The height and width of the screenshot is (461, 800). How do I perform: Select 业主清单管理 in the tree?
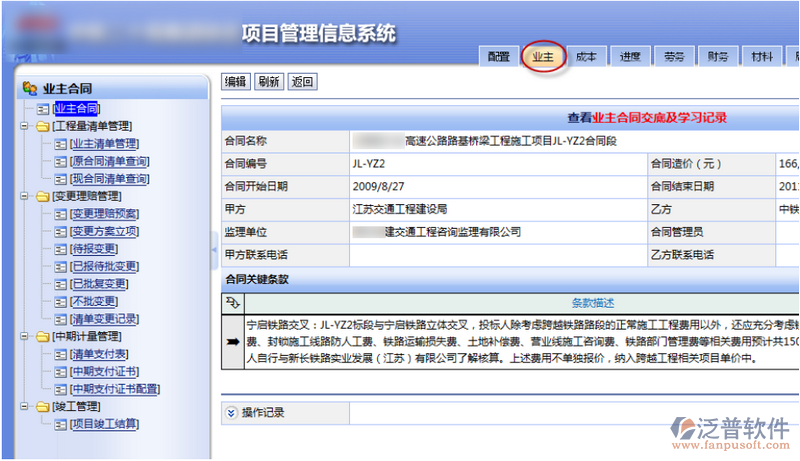(x=104, y=144)
